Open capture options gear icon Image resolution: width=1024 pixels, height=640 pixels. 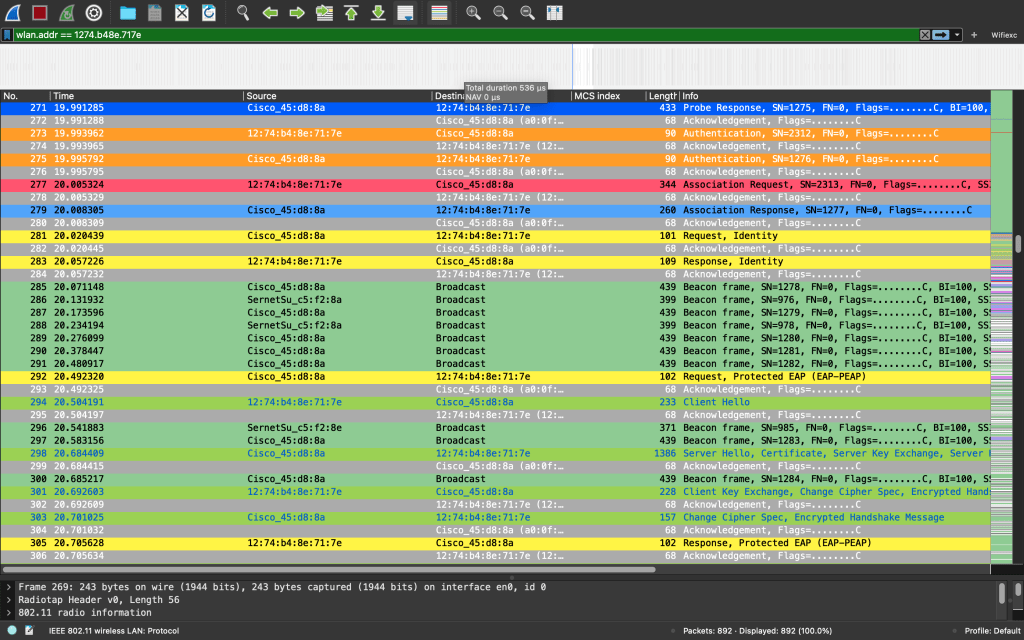(93, 13)
